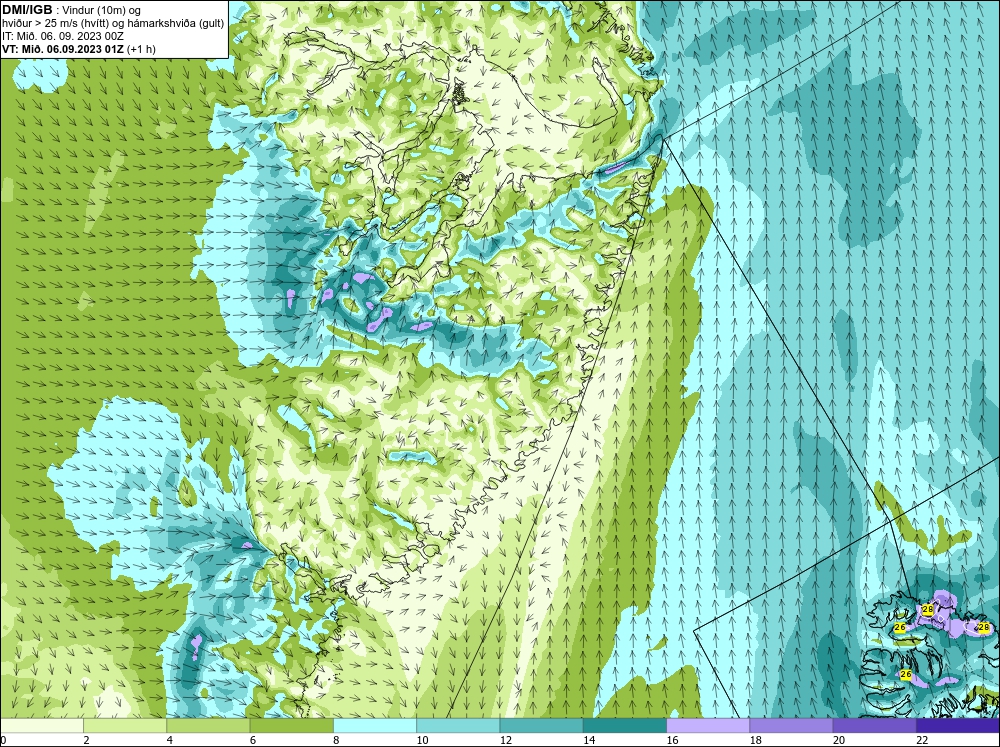Image resolution: width=1000 pixels, height=747 pixels.
Task: Click the 20–22 m/s violet legend swatch
Action: coord(875,725)
